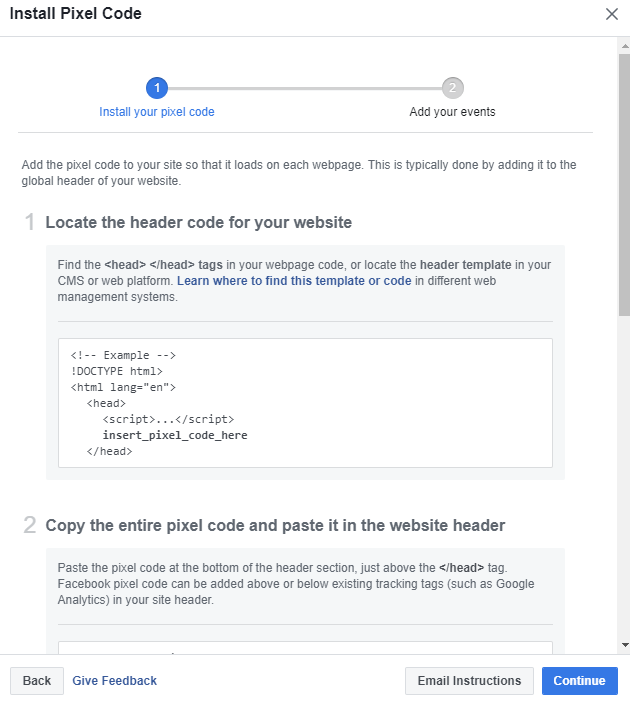Screen dimensions: 630x702
Task: Click heading 'Copy the entire pixel code and paste it'
Action: [x=275, y=526]
